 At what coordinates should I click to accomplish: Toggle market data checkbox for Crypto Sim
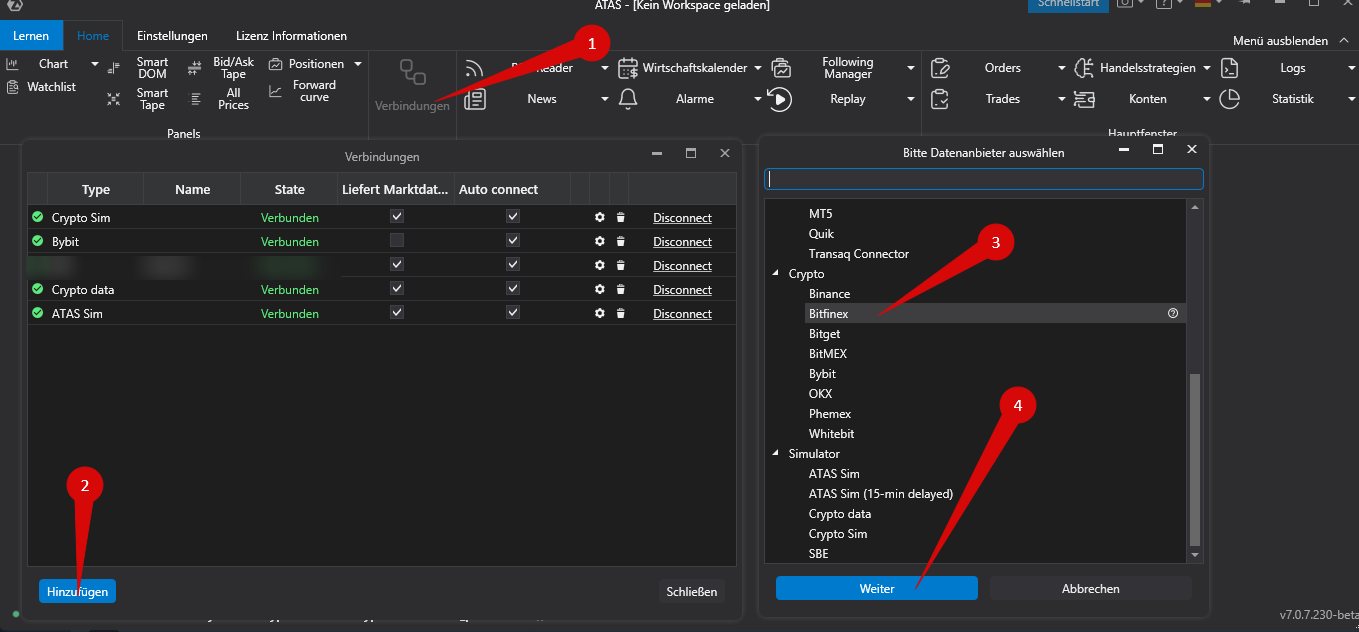pyautogui.click(x=397, y=216)
